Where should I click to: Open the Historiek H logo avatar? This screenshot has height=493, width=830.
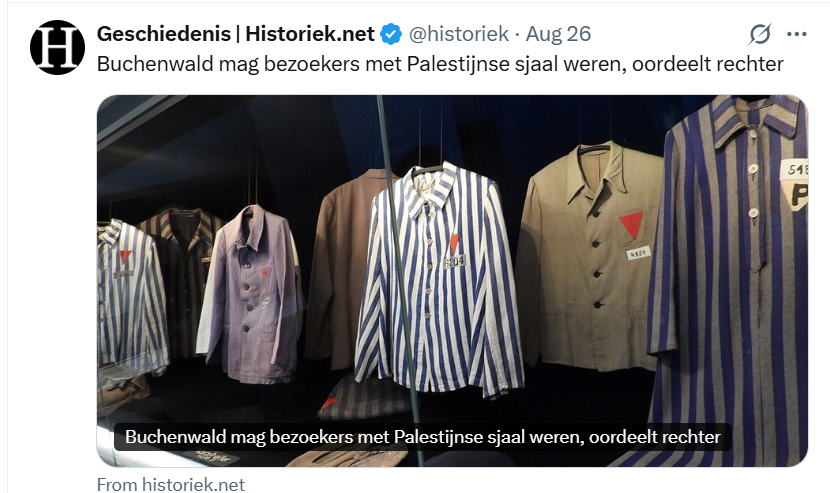point(57,47)
